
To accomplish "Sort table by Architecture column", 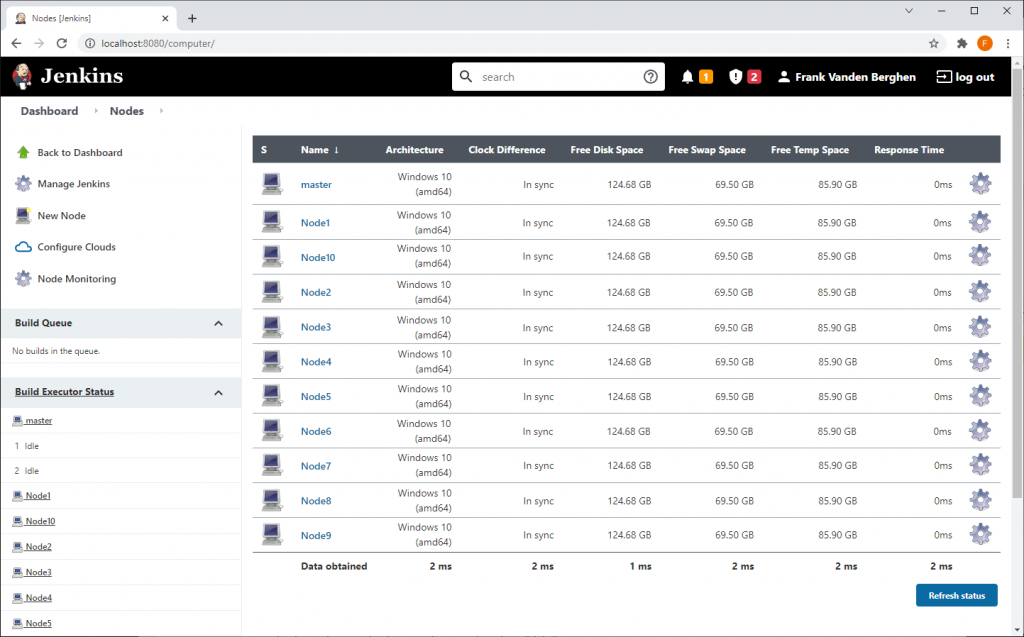I will [414, 150].
